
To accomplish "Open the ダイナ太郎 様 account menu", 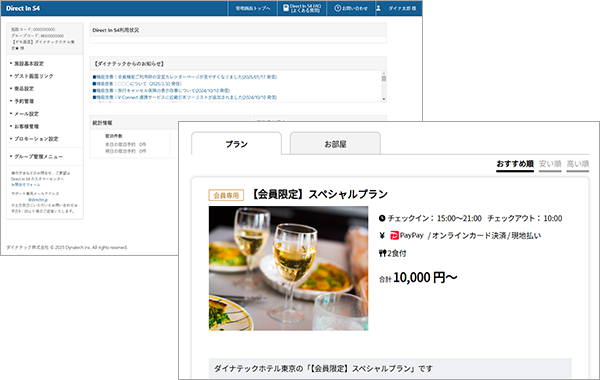I will [x=402, y=8].
